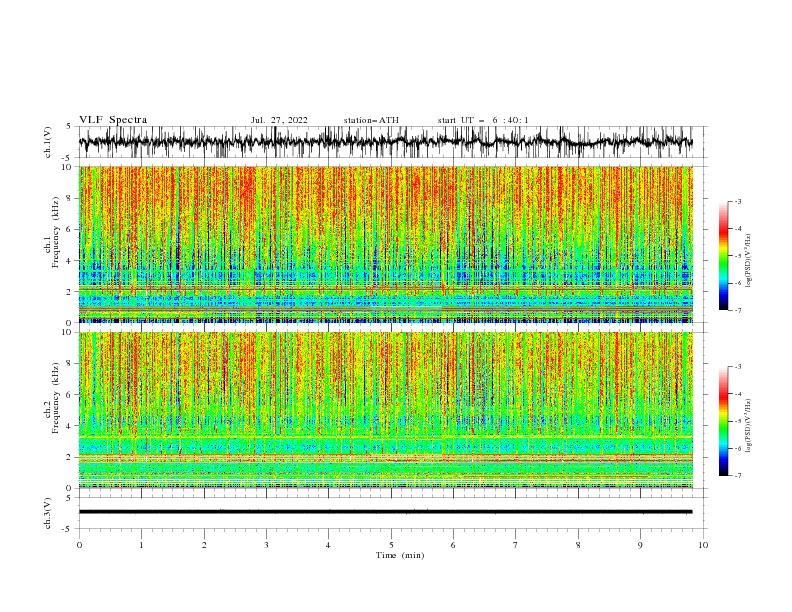Click ch.2 frequency tick label '6'
The height and width of the screenshot is (612, 792).
[x=69, y=395]
